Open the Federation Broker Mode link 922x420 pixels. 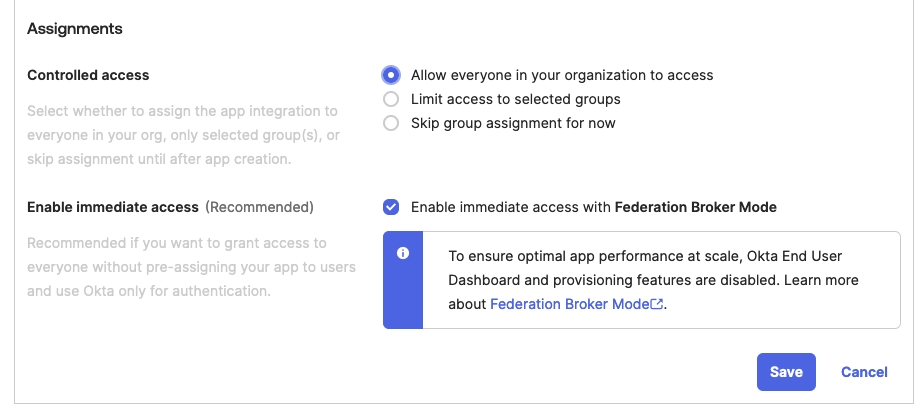pos(569,305)
